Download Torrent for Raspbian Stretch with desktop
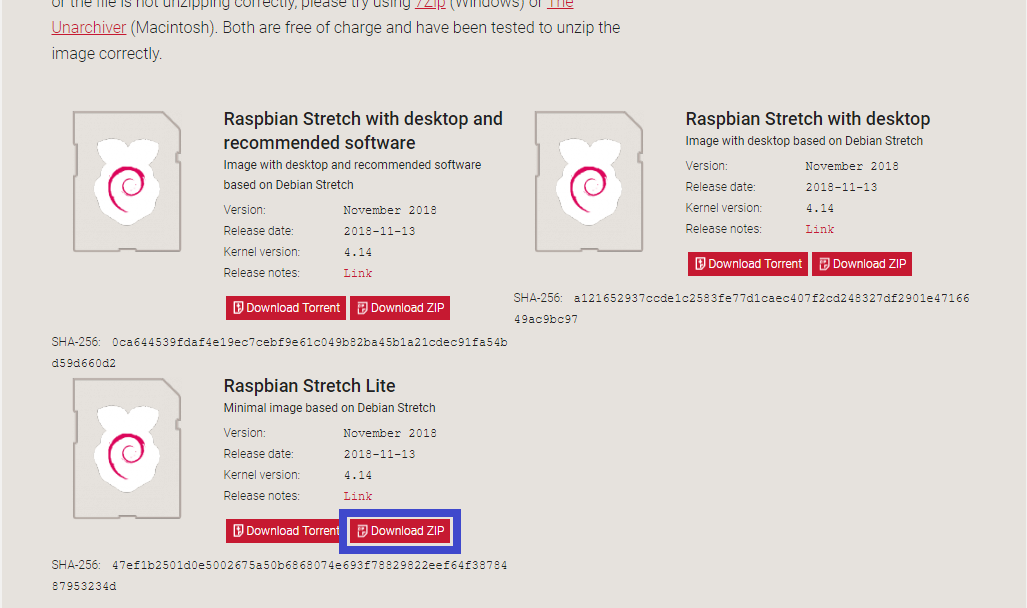Viewport: 1027px width, 608px height. [747, 264]
